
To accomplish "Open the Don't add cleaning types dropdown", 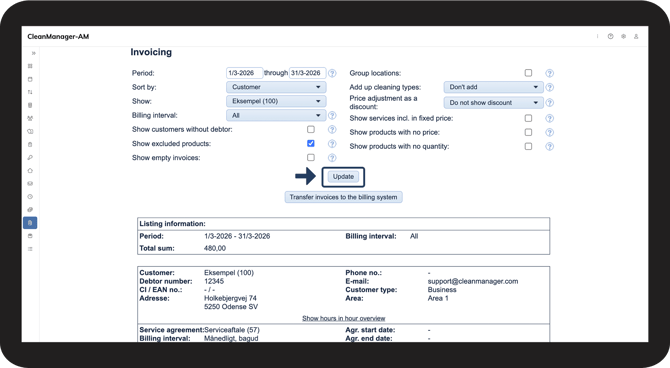I will (x=494, y=87).
